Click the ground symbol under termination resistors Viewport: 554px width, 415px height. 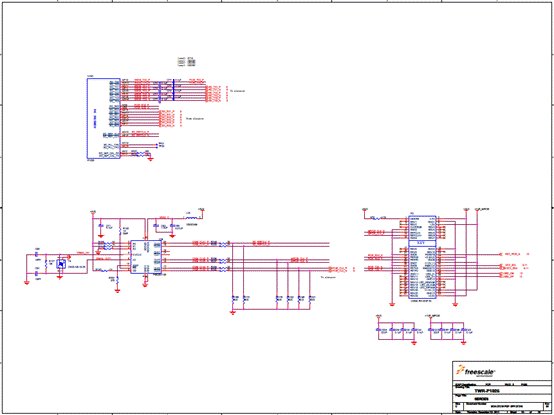click(x=232, y=313)
